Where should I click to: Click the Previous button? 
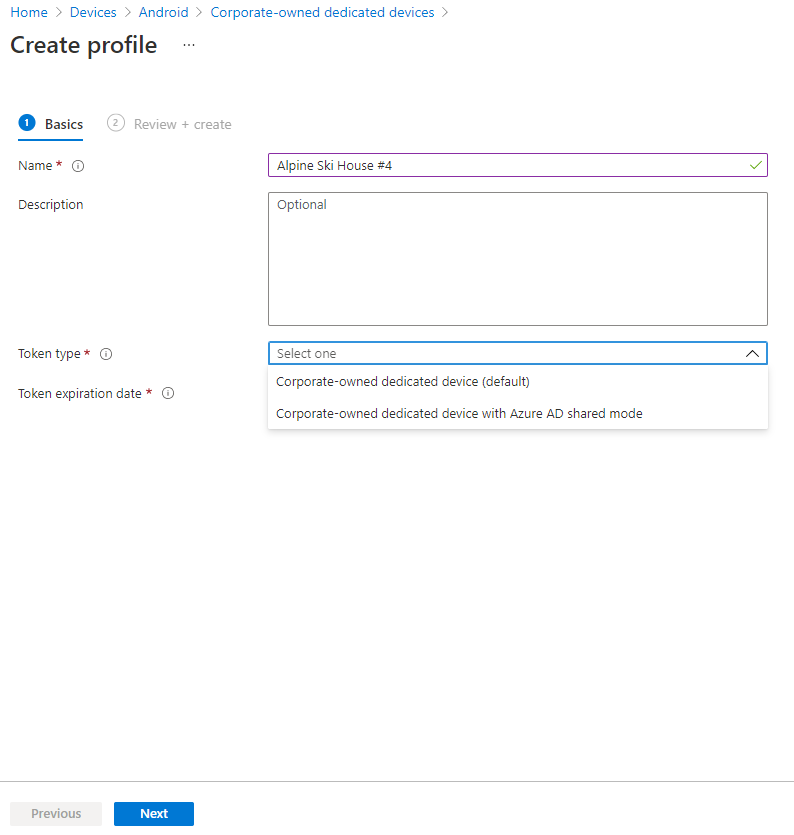click(x=55, y=813)
